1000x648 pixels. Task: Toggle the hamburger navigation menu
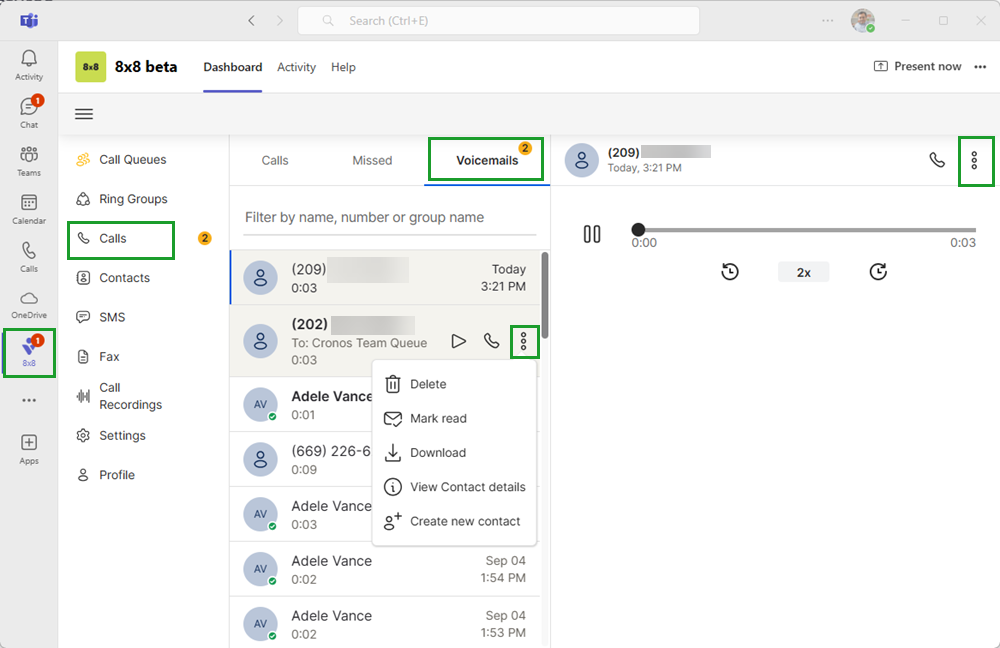coord(84,114)
